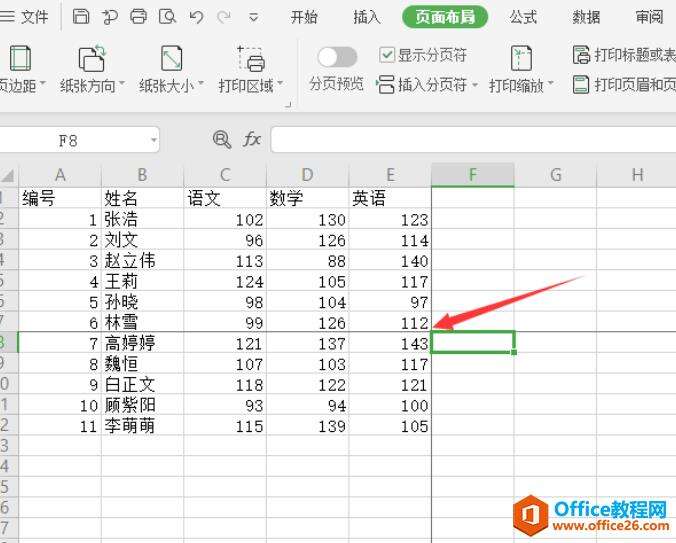Open the 审阅 tab

pyautogui.click(x=649, y=17)
